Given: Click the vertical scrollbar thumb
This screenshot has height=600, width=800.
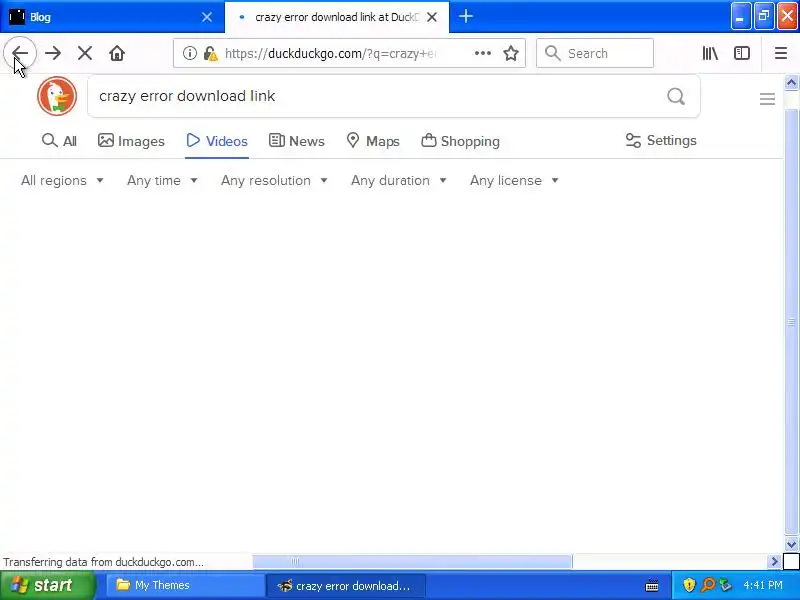Looking at the screenshot, I should (x=791, y=321).
